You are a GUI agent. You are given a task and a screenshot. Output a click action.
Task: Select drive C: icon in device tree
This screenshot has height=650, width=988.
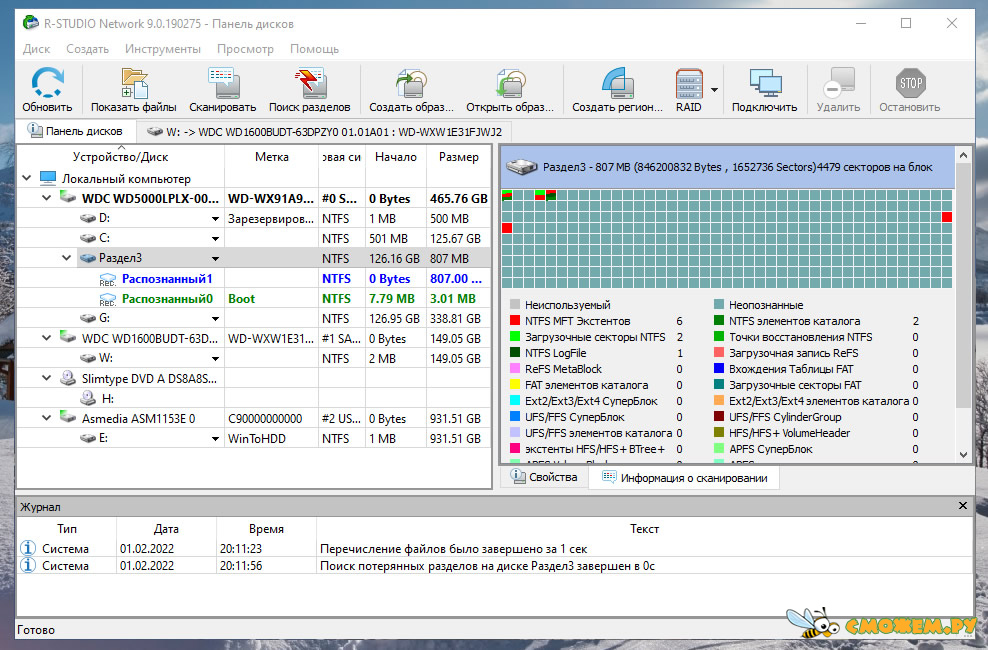point(88,239)
